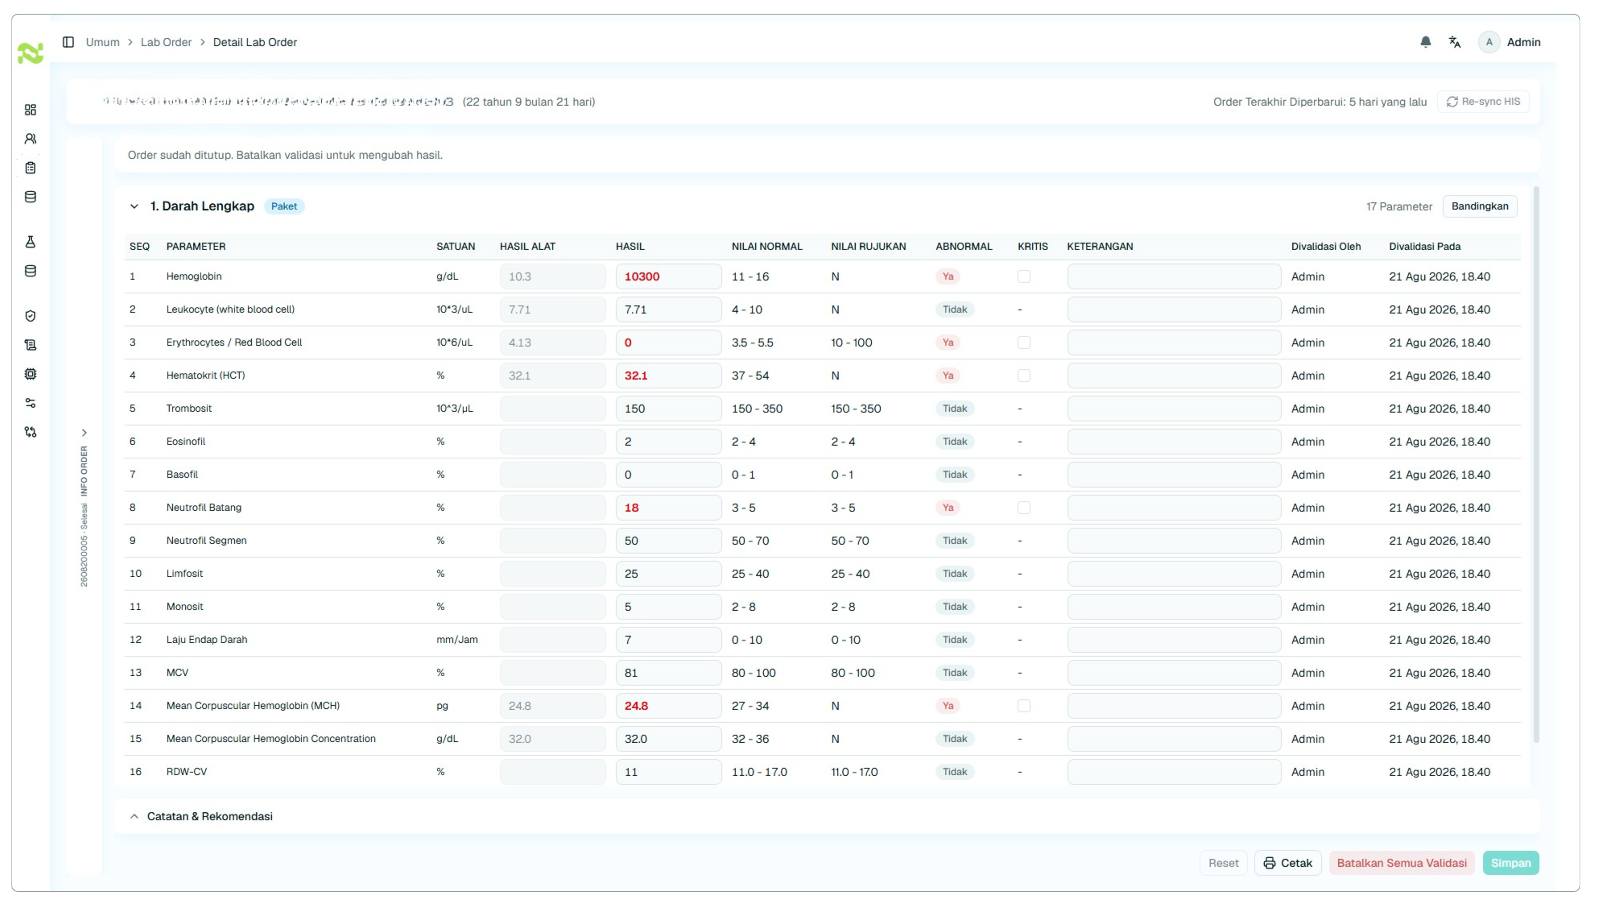Image resolution: width=1600 pixels, height=900 pixels.
Task: Click the Keterangan field for RDW-CV
Action: pos(1174,772)
